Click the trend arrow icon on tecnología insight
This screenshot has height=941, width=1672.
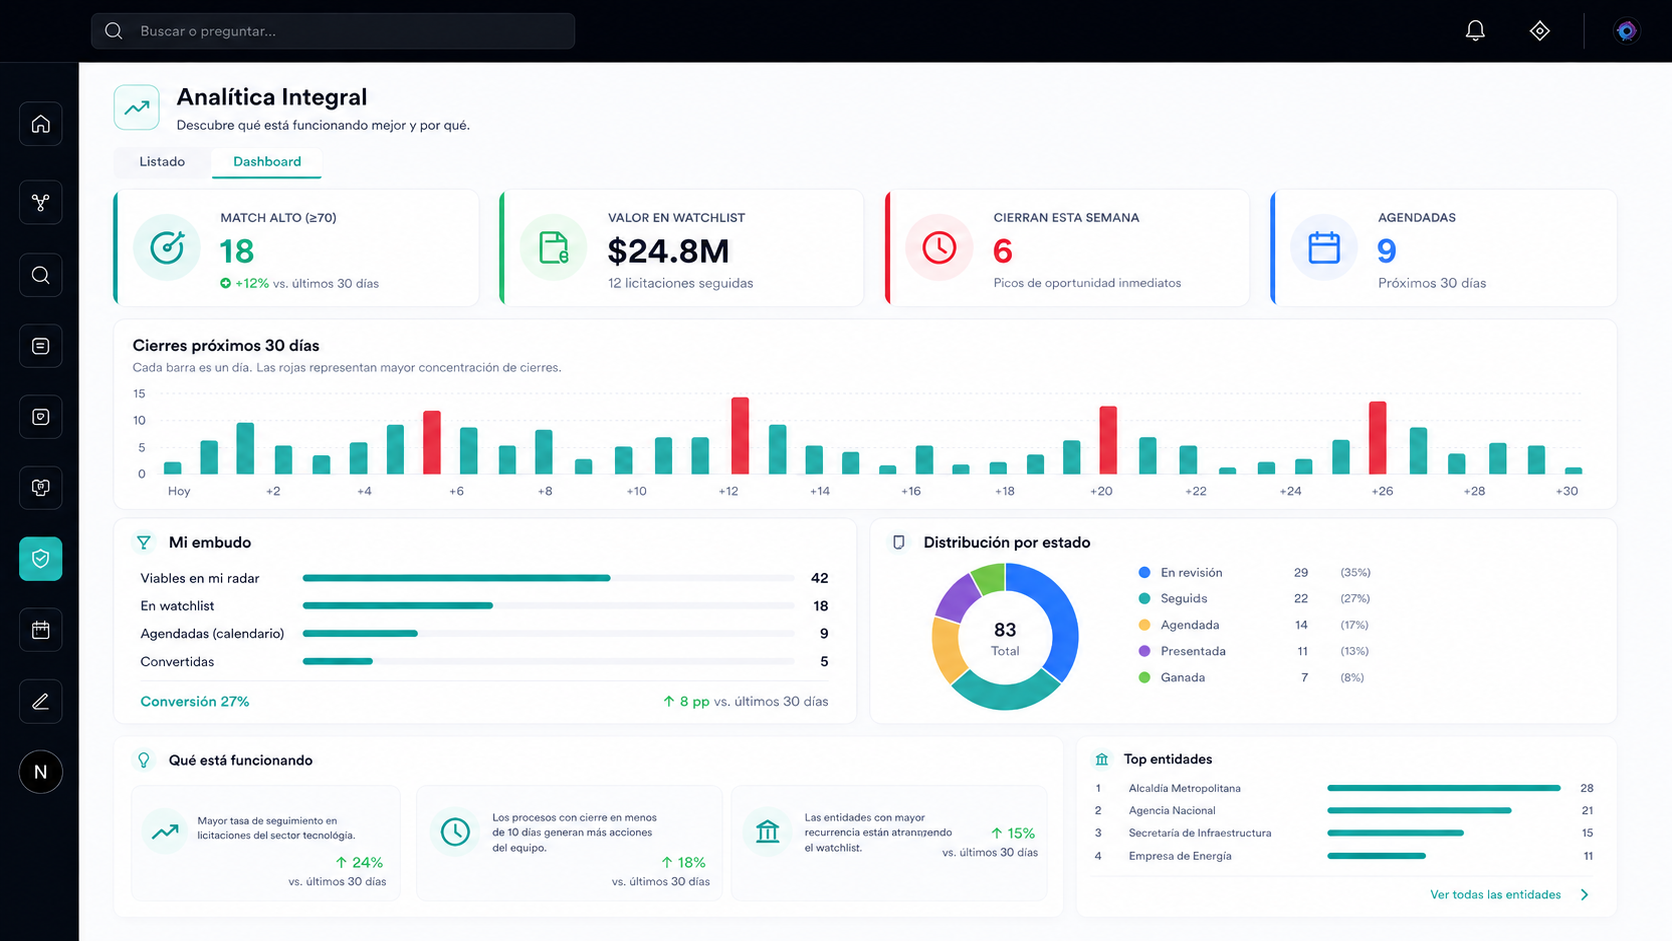tap(165, 831)
